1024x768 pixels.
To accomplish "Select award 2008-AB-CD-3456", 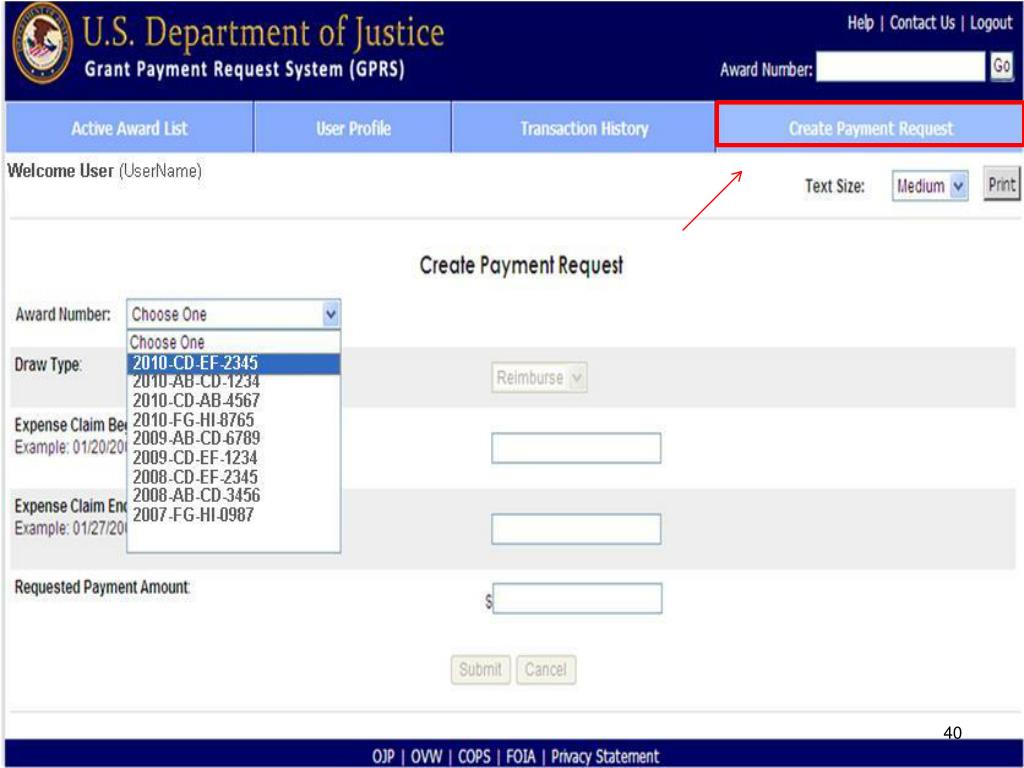I will coord(233,495).
